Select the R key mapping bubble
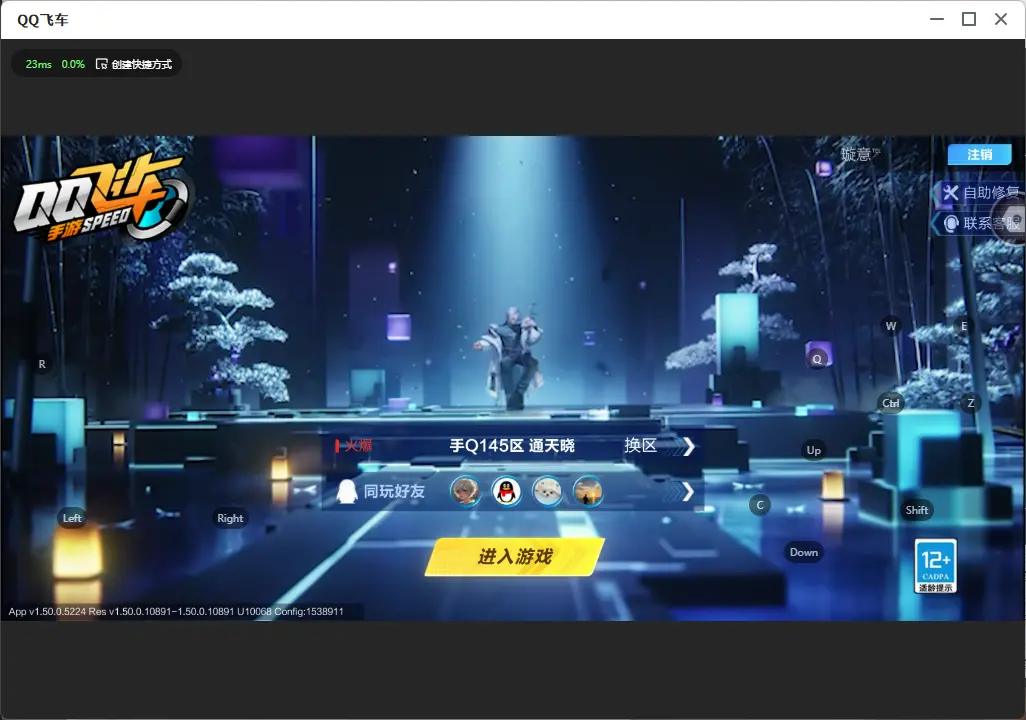The image size is (1026, 720). click(42, 364)
